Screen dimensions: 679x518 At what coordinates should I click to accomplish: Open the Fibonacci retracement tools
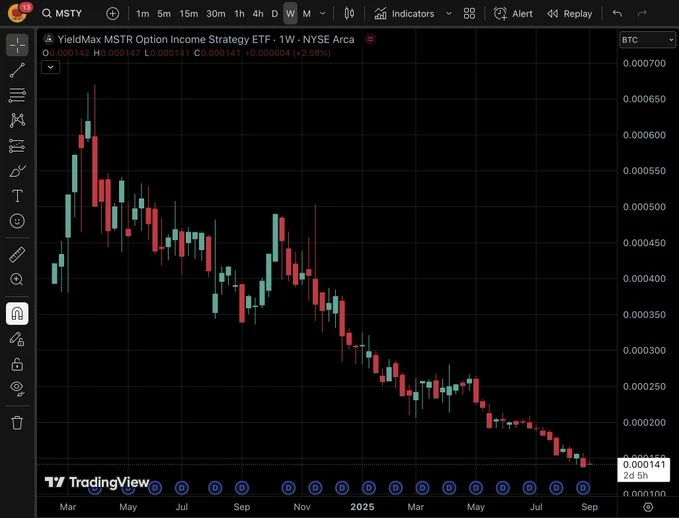pyautogui.click(x=17, y=95)
